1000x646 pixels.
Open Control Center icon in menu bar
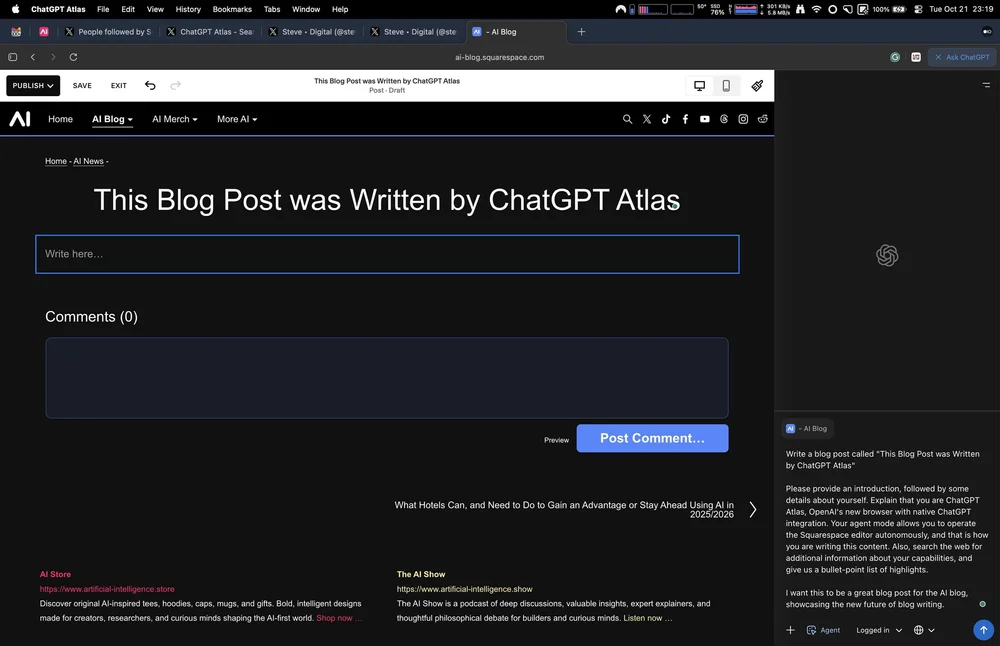point(918,10)
